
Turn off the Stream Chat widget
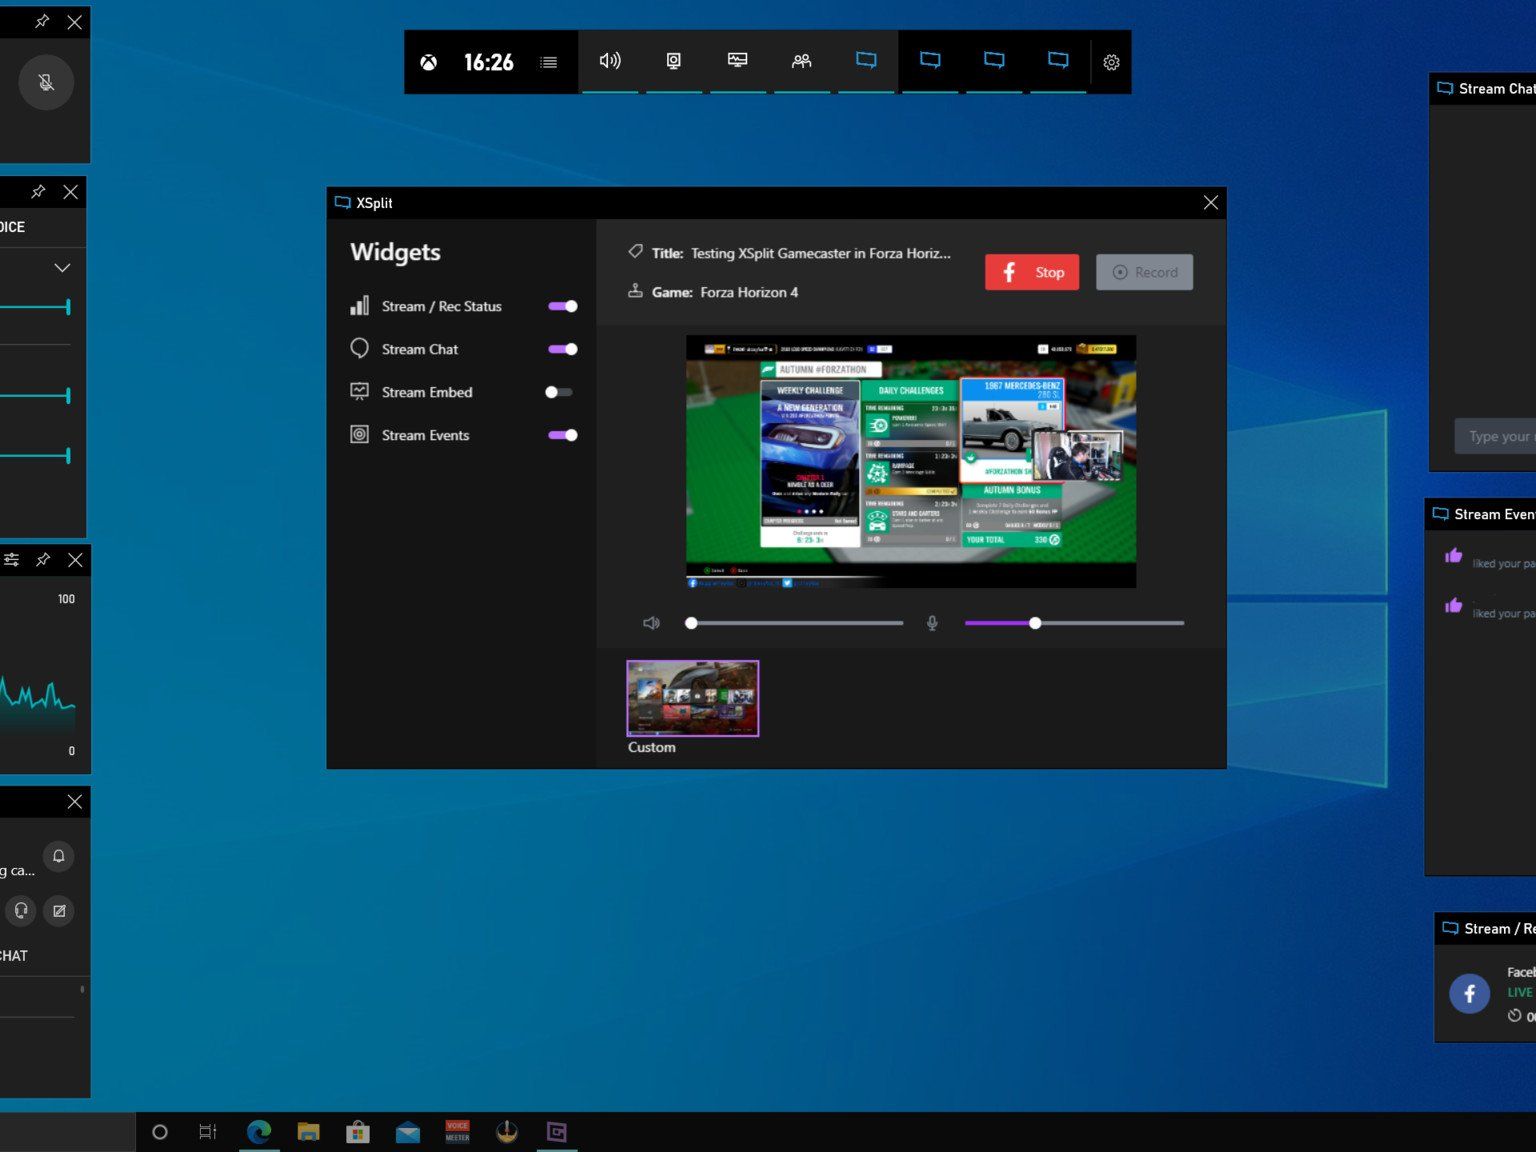point(563,349)
